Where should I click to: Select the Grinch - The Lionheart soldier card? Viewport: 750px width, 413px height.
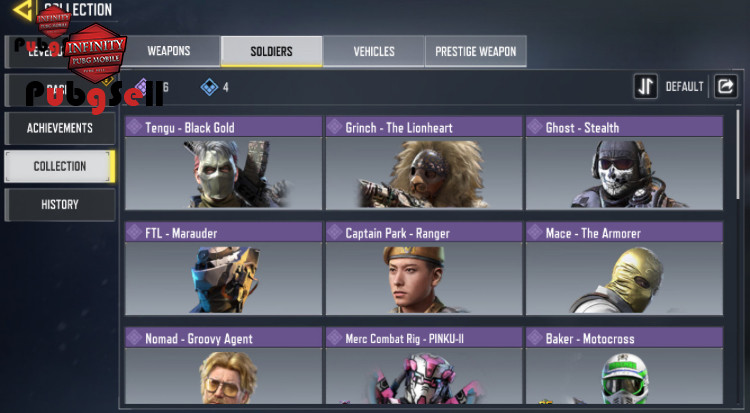pyautogui.click(x=424, y=163)
